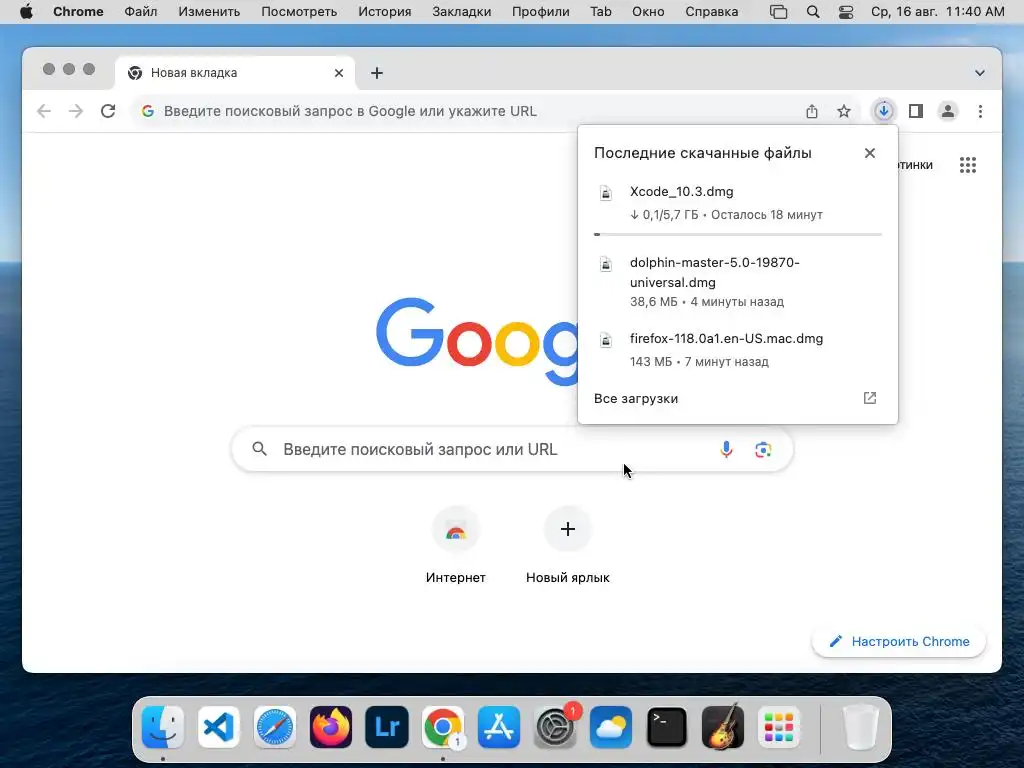This screenshot has width=1024, height=768.
Task: Open the Закладки menu
Action: [462, 12]
